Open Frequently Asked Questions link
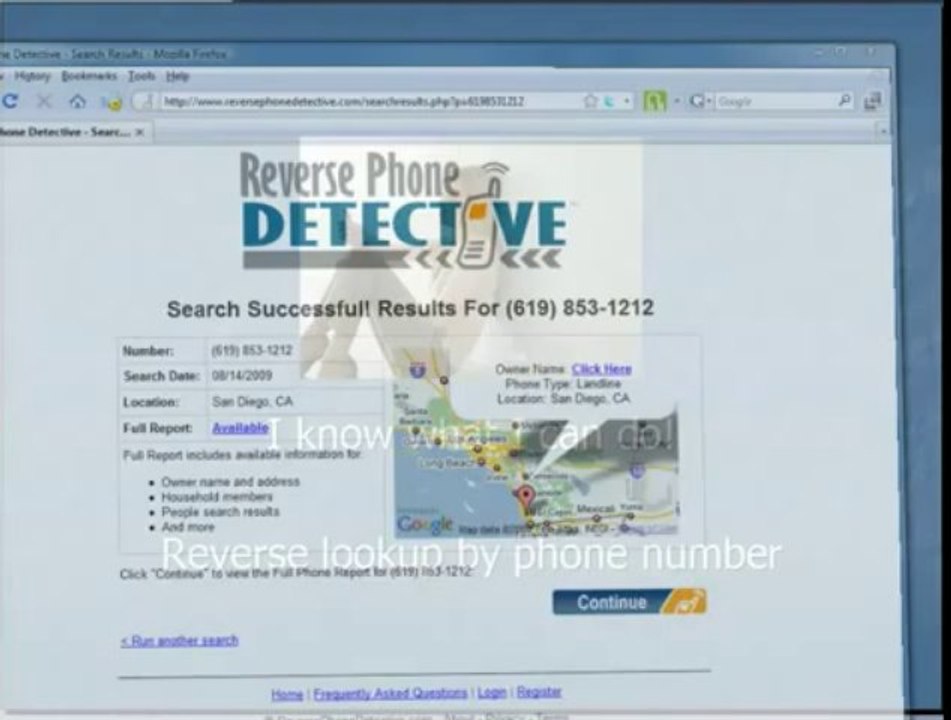Image resolution: width=951 pixels, height=720 pixels. (x=390, y=693)
